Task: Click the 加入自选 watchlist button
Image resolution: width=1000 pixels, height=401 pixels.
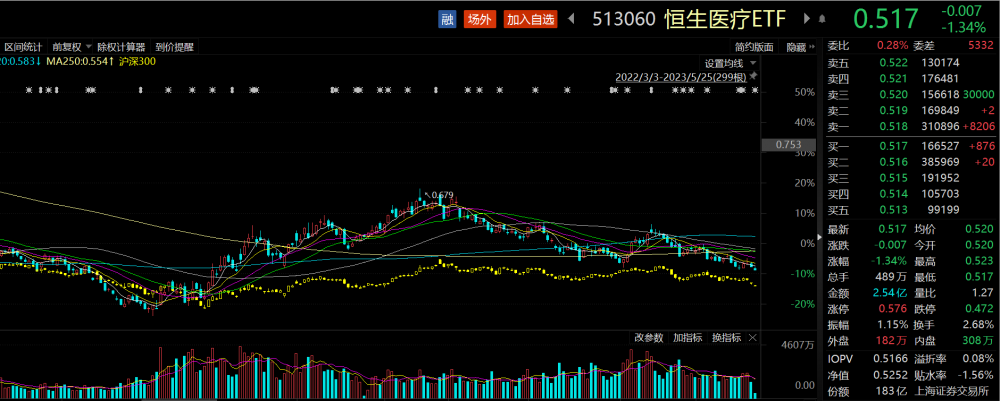Action: (x=531, y=19)
